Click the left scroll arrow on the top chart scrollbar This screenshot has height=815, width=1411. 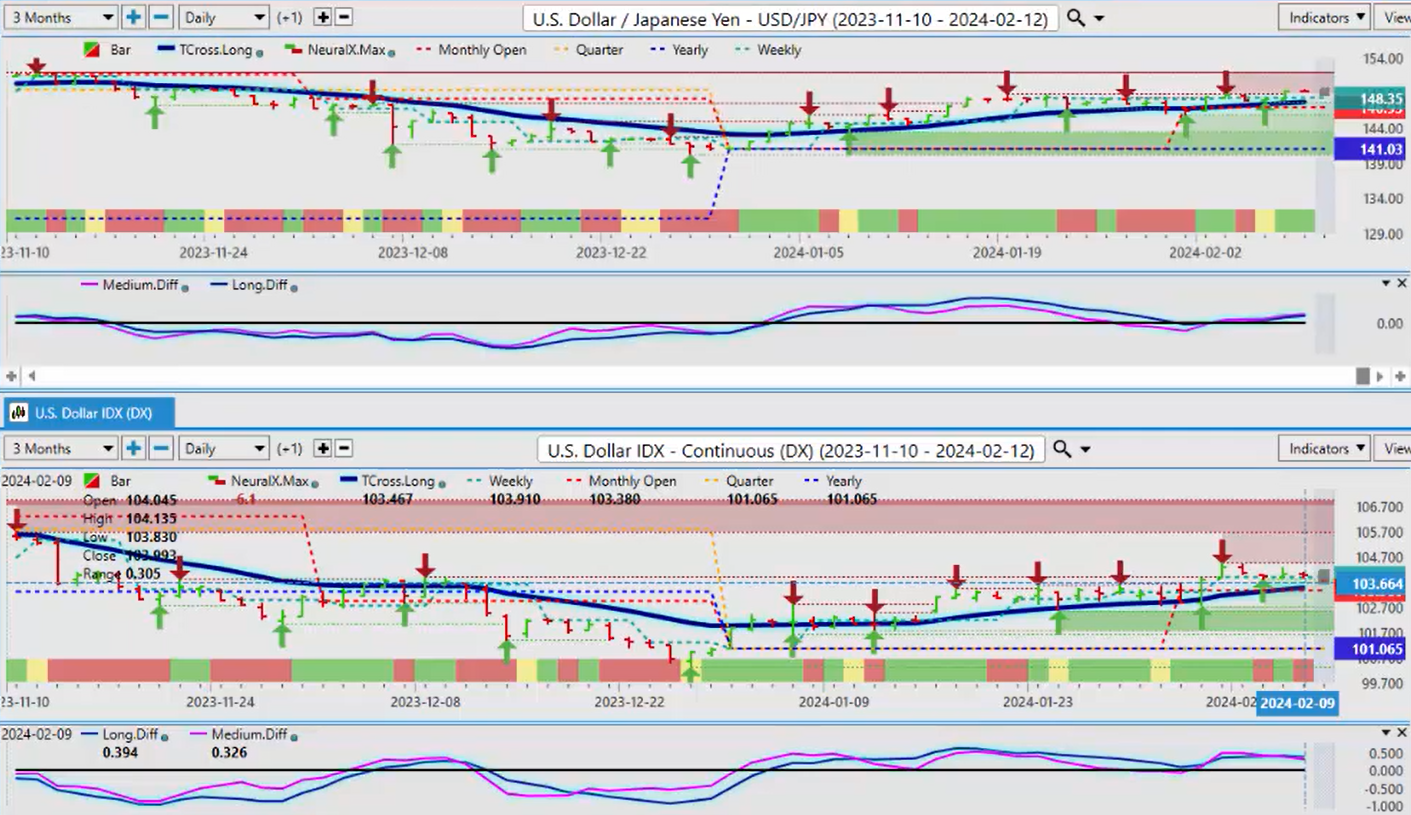pos(31,376)
